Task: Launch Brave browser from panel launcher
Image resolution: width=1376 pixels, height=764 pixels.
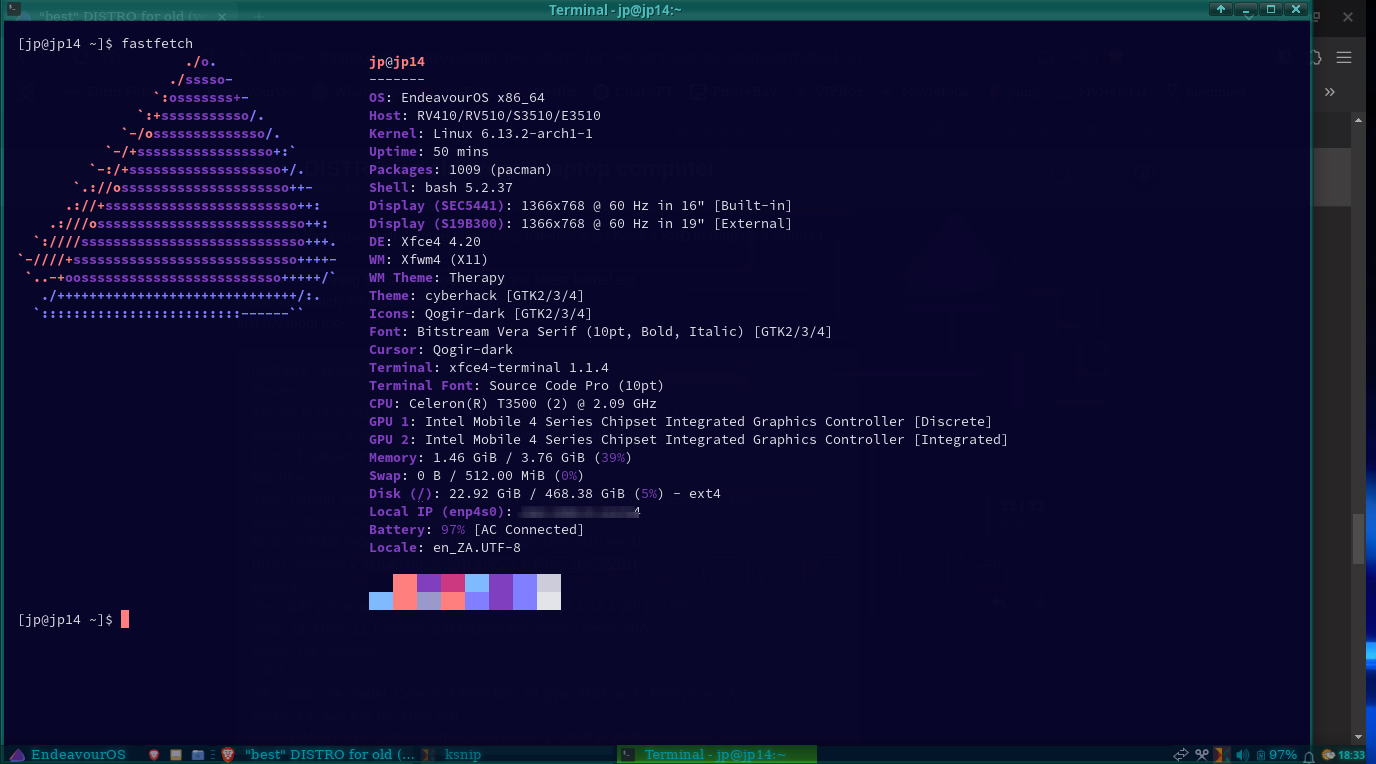Action: 154,755
